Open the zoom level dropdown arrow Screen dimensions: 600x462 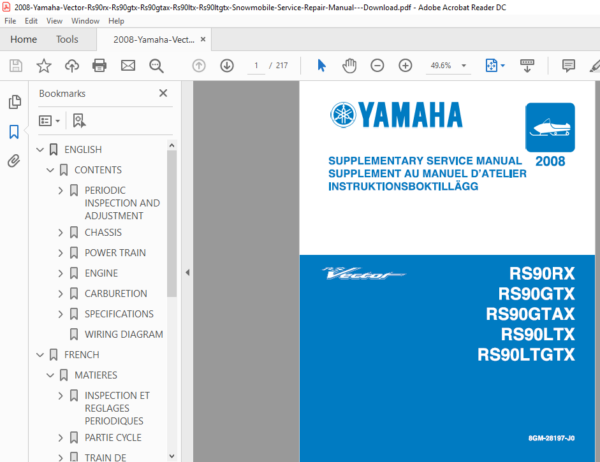(x=464, y=65)
